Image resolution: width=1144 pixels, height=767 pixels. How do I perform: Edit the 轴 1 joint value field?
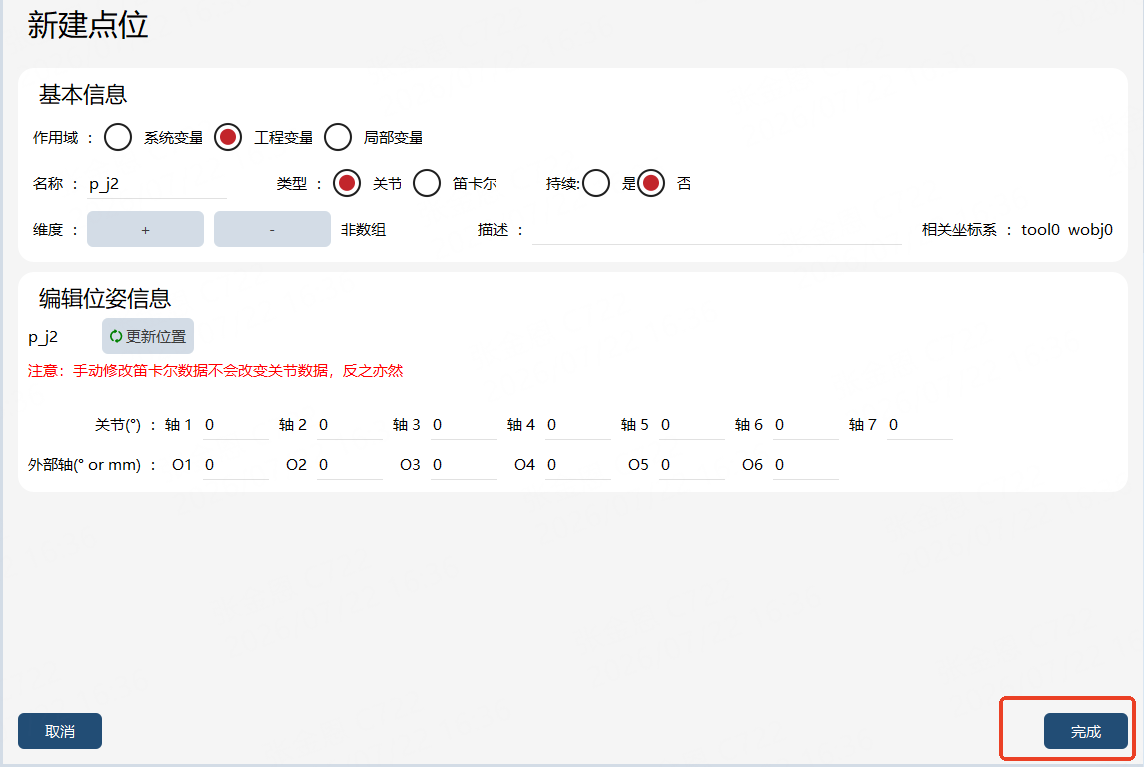(x=236, y=425)
